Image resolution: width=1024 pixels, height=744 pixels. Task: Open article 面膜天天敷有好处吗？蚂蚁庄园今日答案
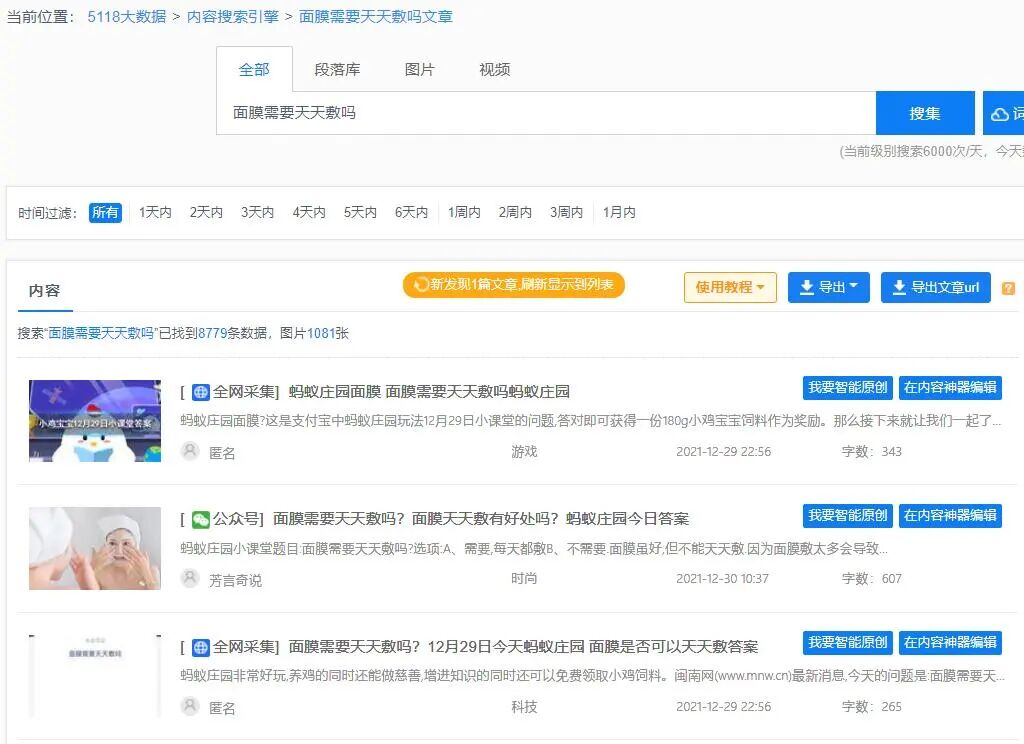pyautogui.click(x=481, y=519)
